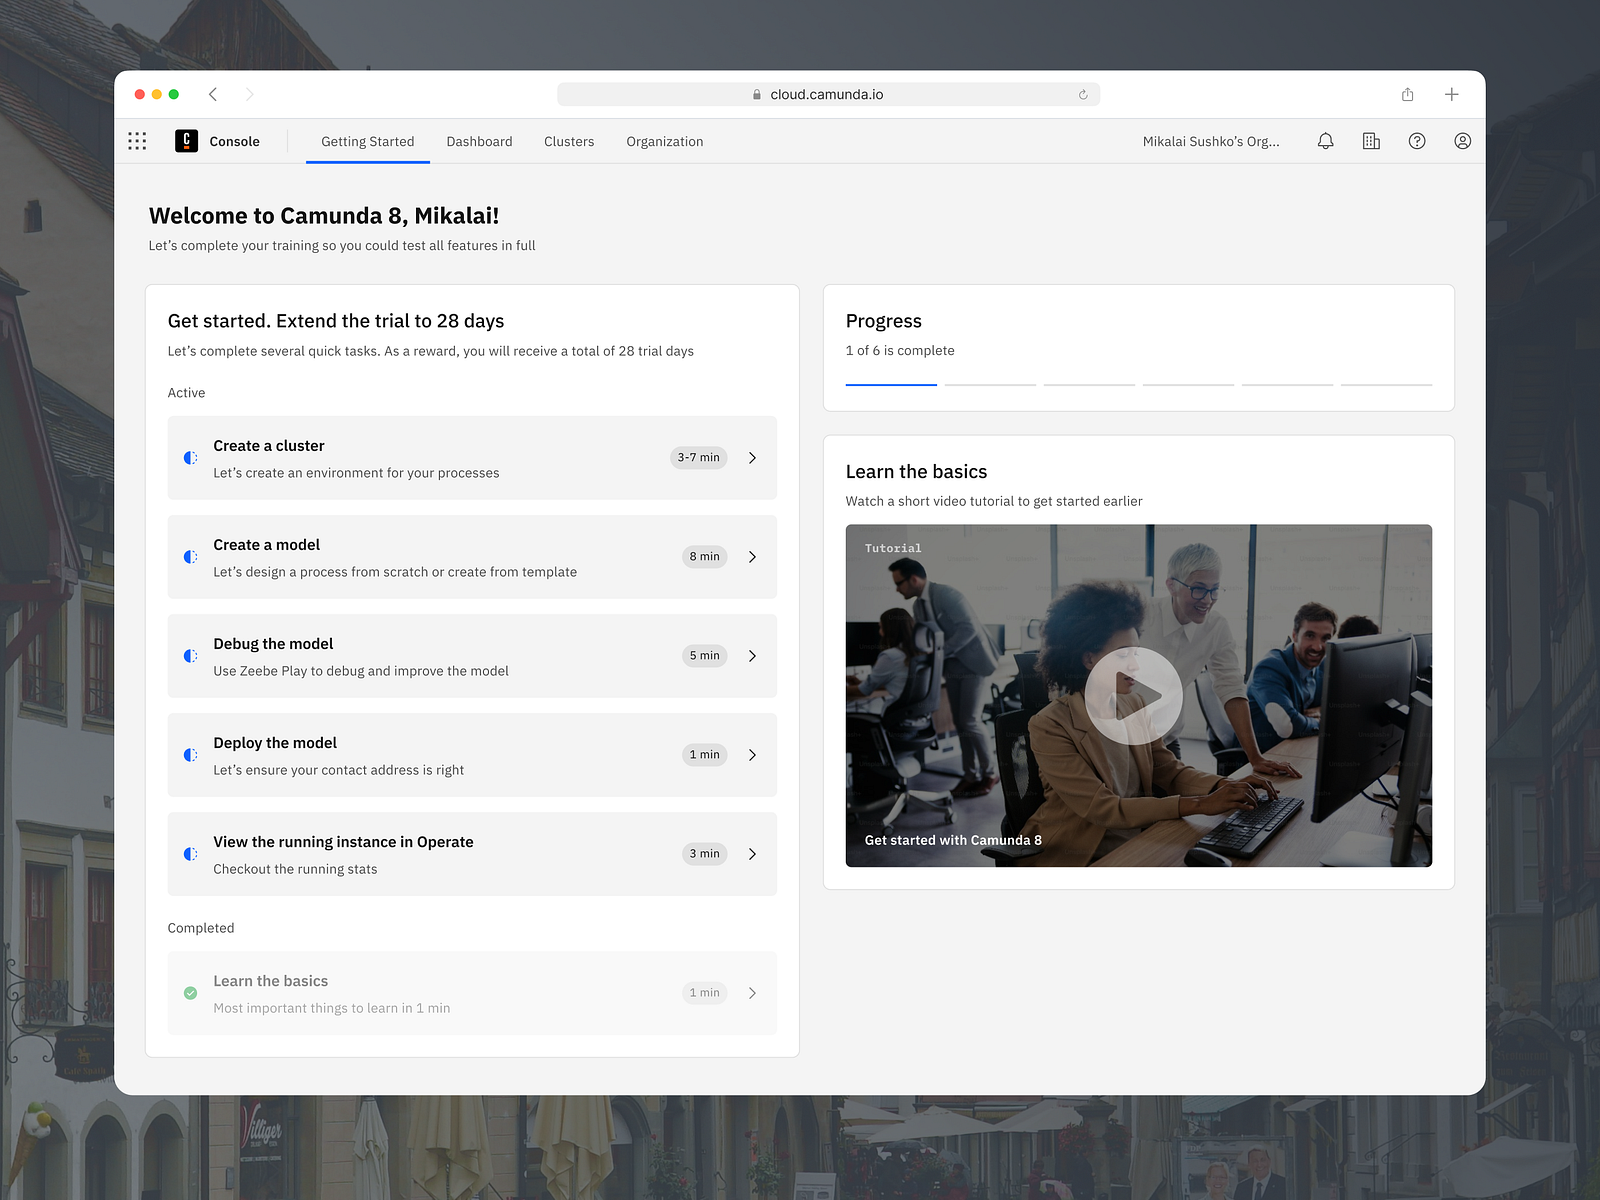This screenshot has width=1600, height=1200.
Task: Click the "1 of 6 is complete" text
Action: coord(900,350)
